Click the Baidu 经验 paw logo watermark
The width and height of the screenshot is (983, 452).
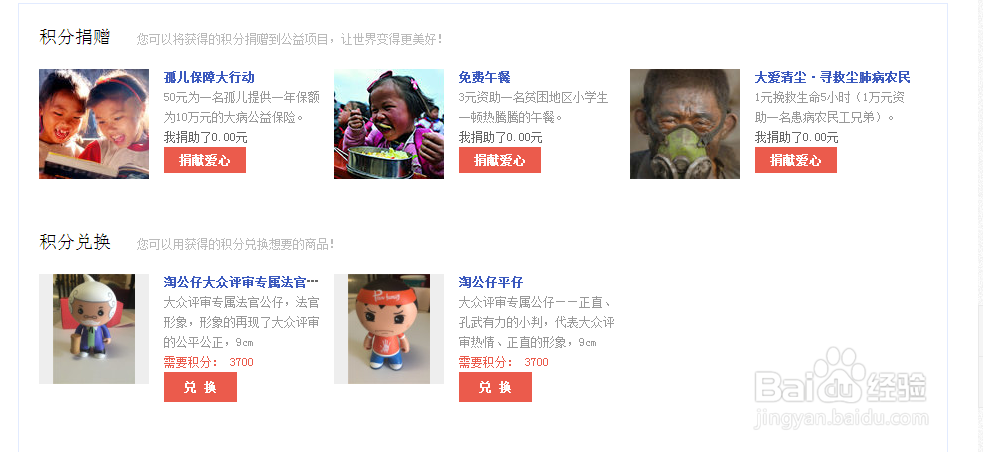tap(840, 377)
